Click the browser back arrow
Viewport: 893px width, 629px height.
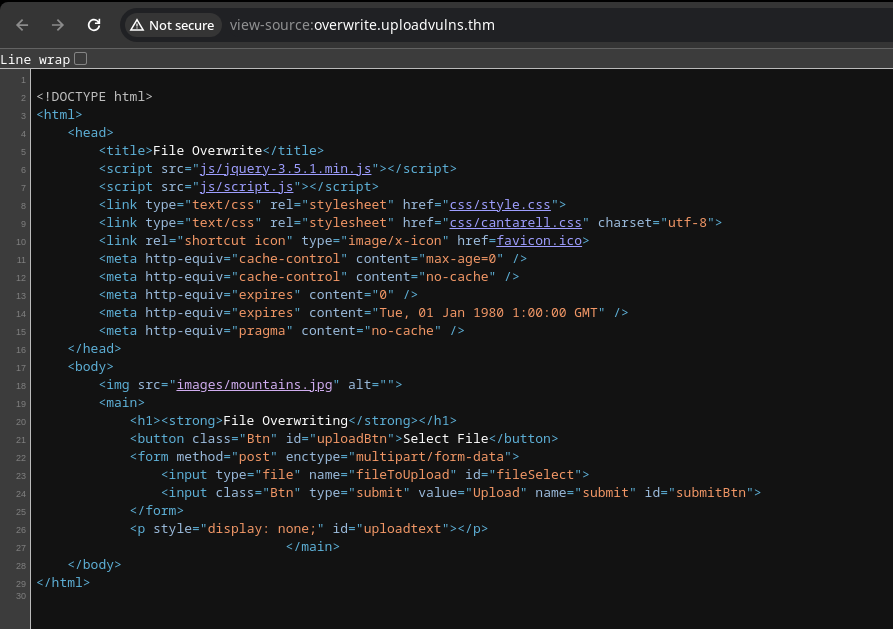point(22,25)
